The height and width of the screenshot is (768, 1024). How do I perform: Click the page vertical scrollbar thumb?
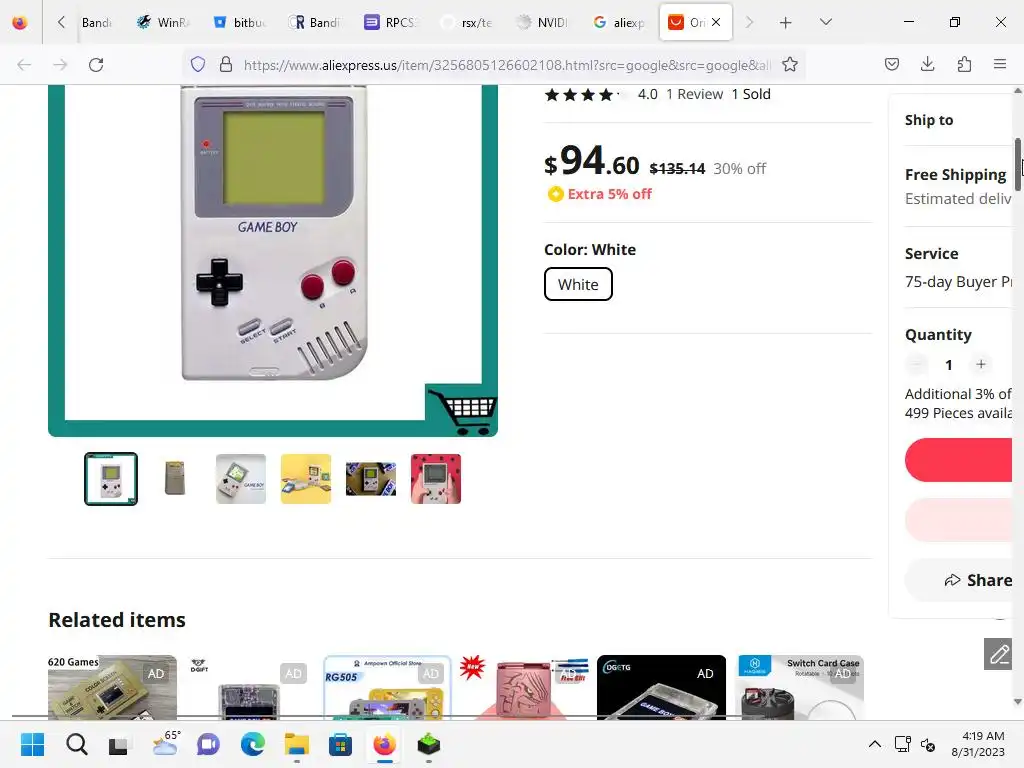pyautogui.click(x=1018, y=165)
